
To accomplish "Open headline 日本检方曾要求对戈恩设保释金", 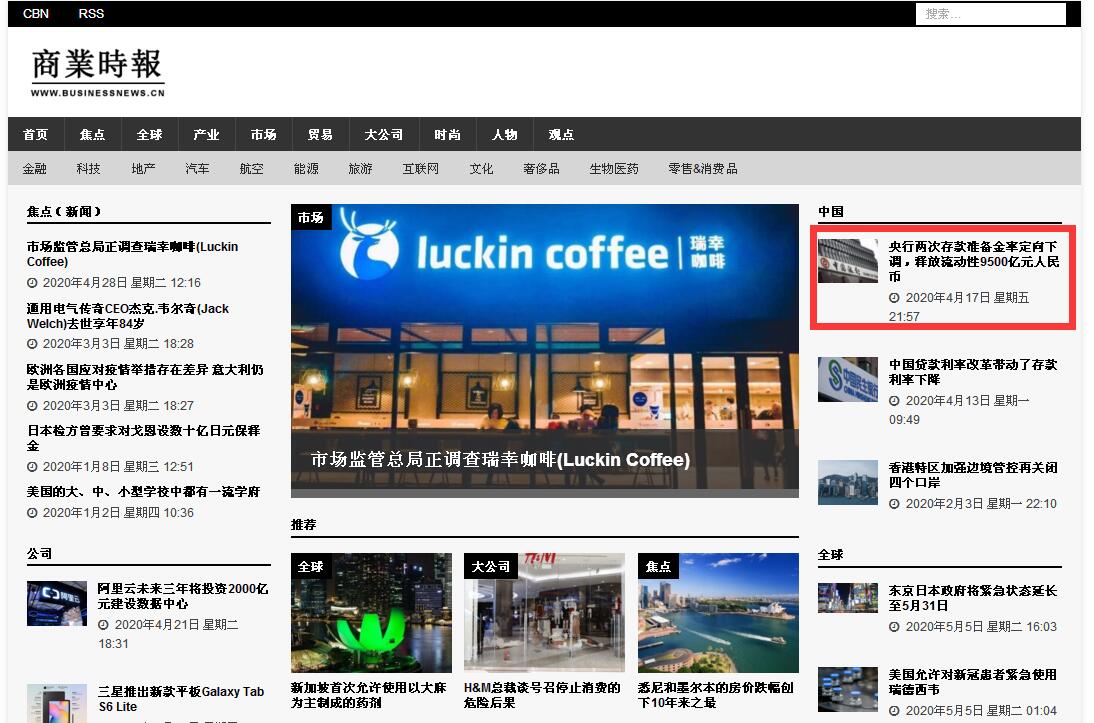I will point(144,438).
